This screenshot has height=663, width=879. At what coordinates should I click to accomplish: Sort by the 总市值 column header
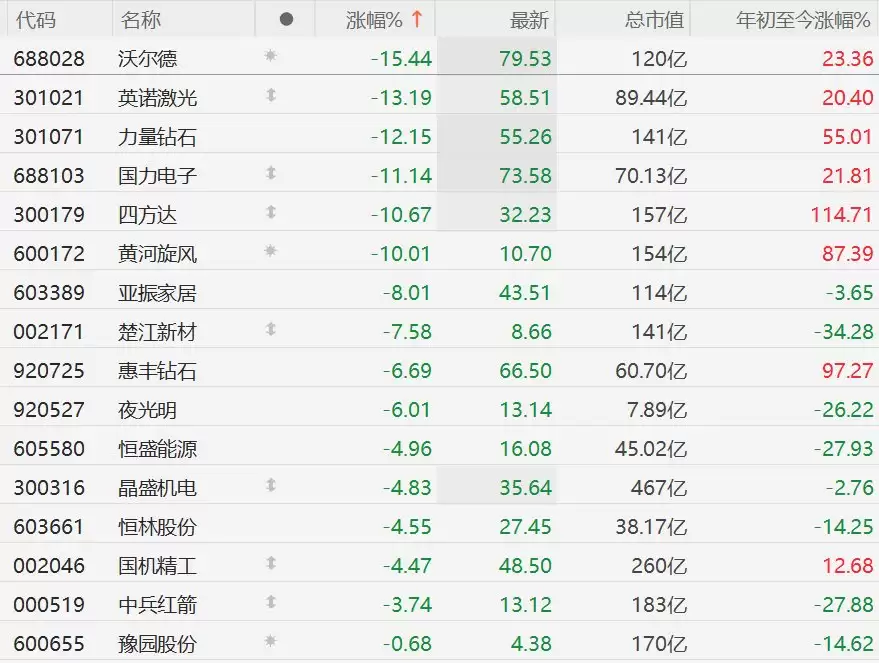click(654, 20)
